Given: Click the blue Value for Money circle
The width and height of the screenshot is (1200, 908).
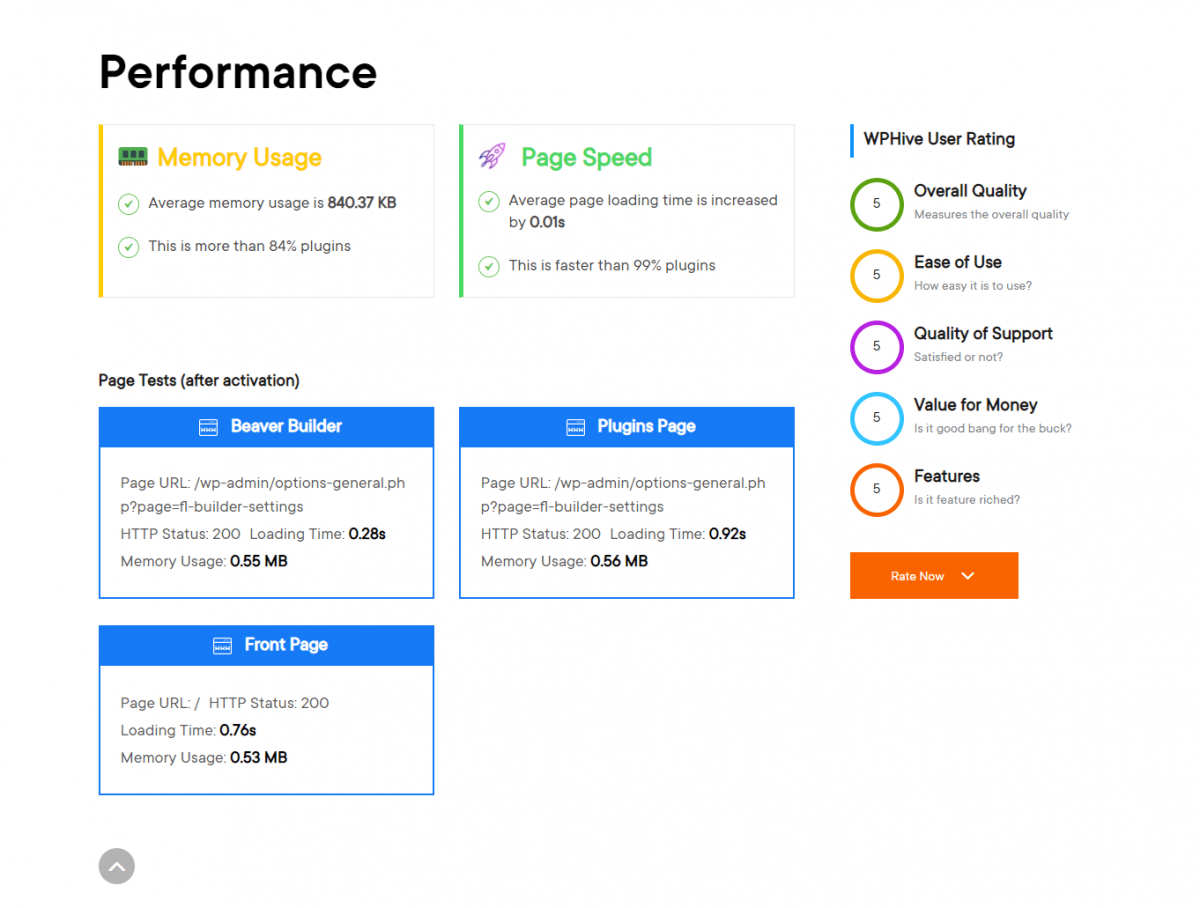Looking at the screenshot, I should coord(877,418).
